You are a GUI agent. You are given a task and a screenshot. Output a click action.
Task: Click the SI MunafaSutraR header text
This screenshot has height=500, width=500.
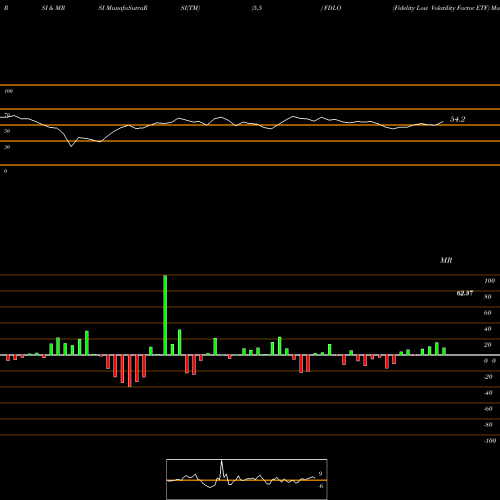pyautogui.click(x=123, y=8)
